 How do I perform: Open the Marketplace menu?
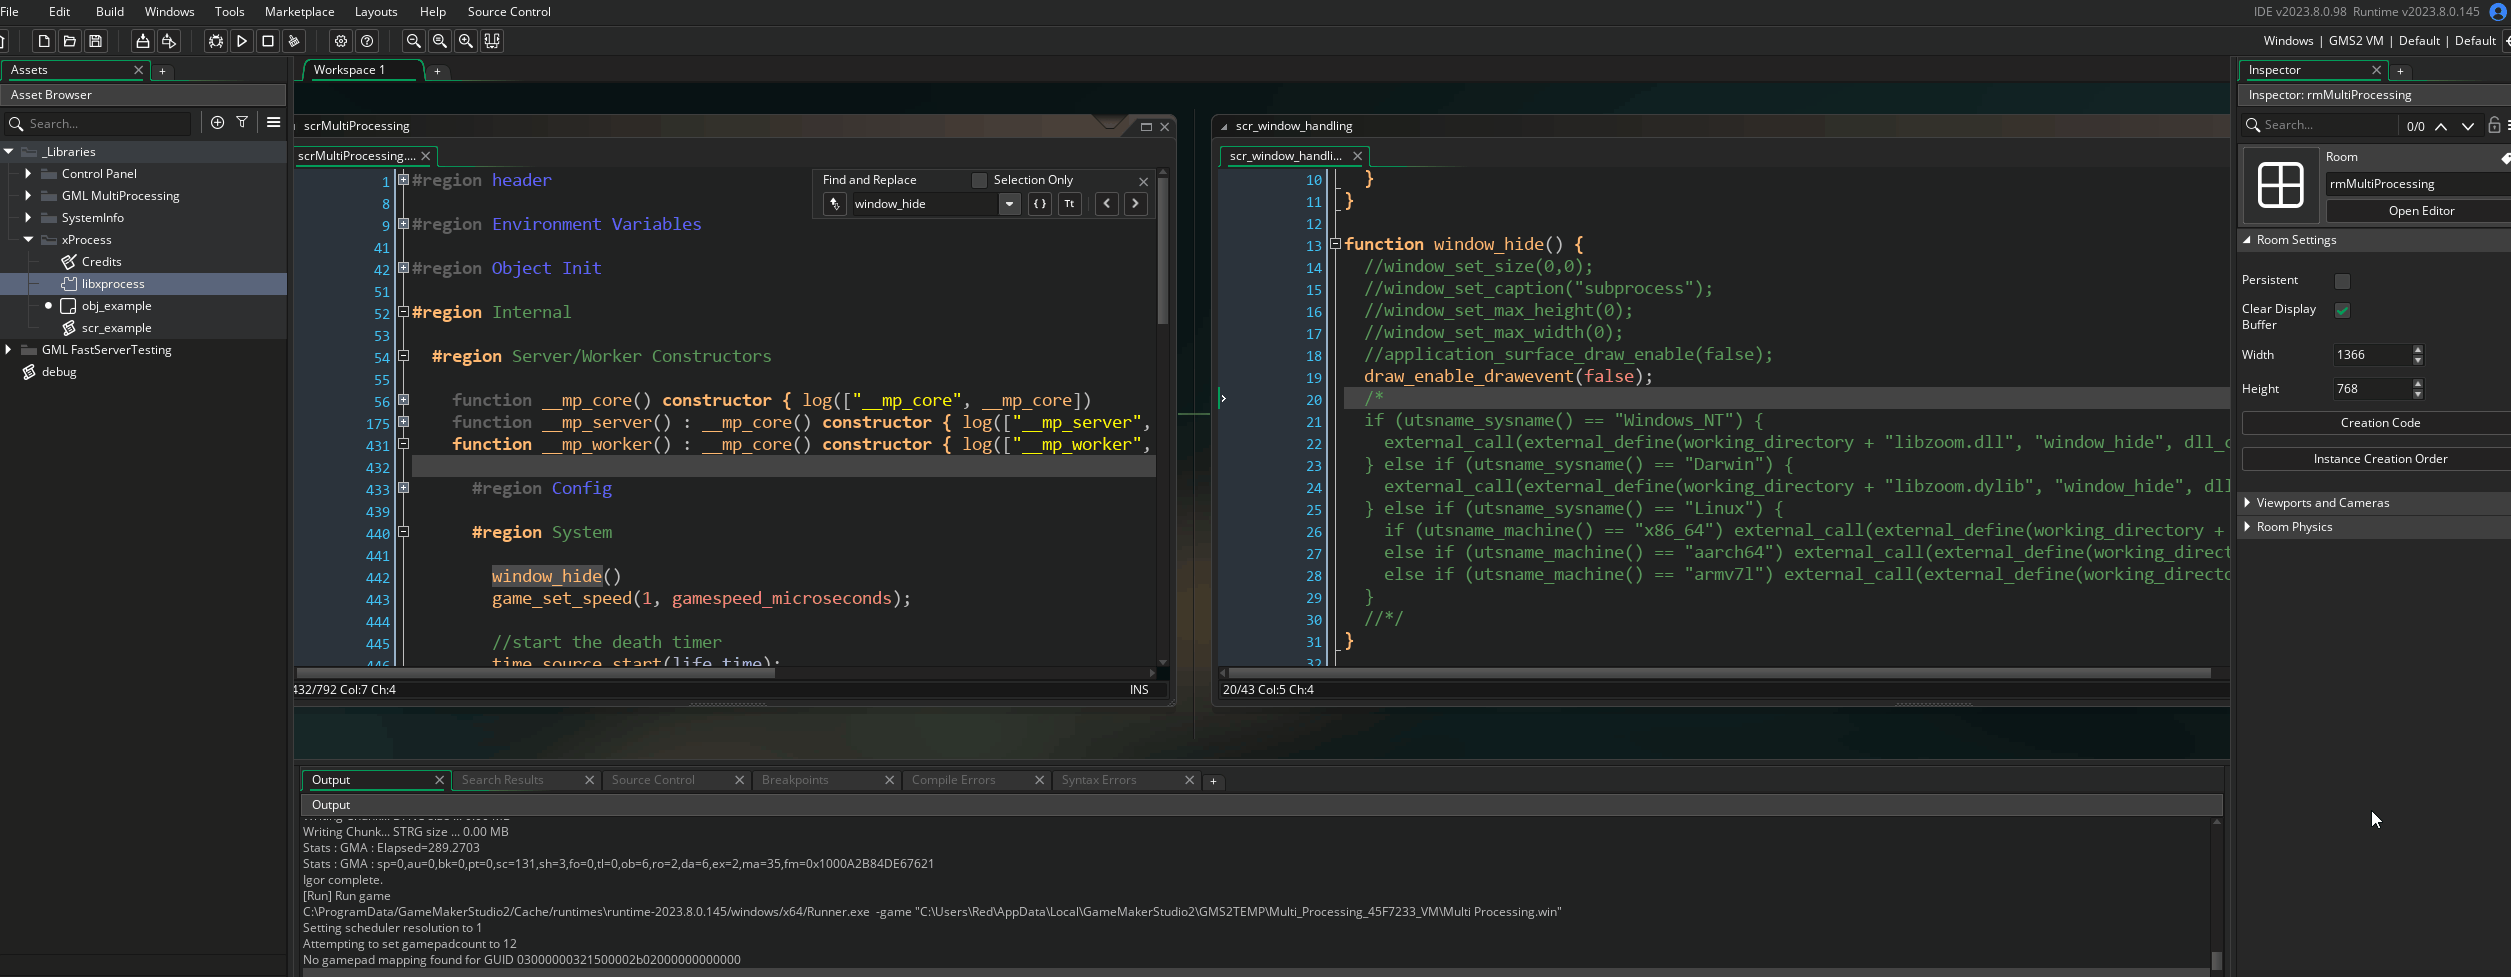tap(299, 12)
